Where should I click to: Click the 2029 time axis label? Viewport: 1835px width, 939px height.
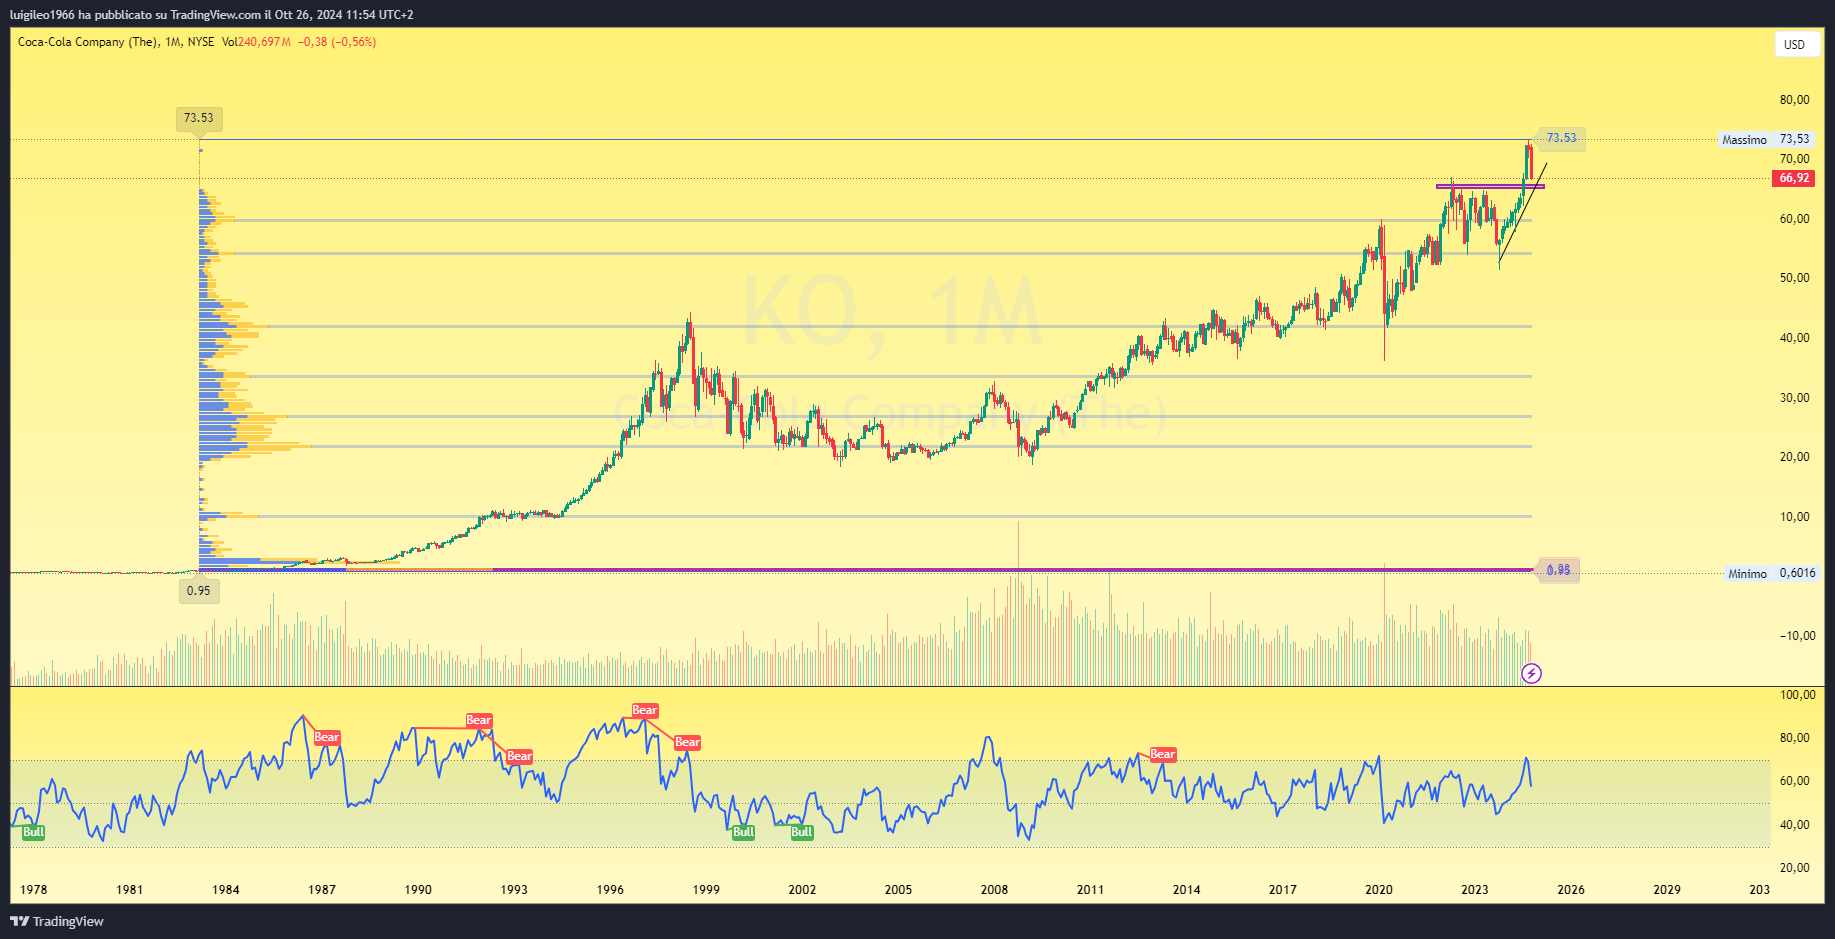tap(1667, 890)
